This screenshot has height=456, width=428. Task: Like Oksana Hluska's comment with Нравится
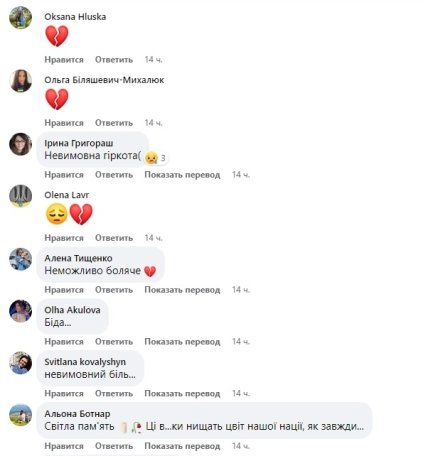point(64,60)
